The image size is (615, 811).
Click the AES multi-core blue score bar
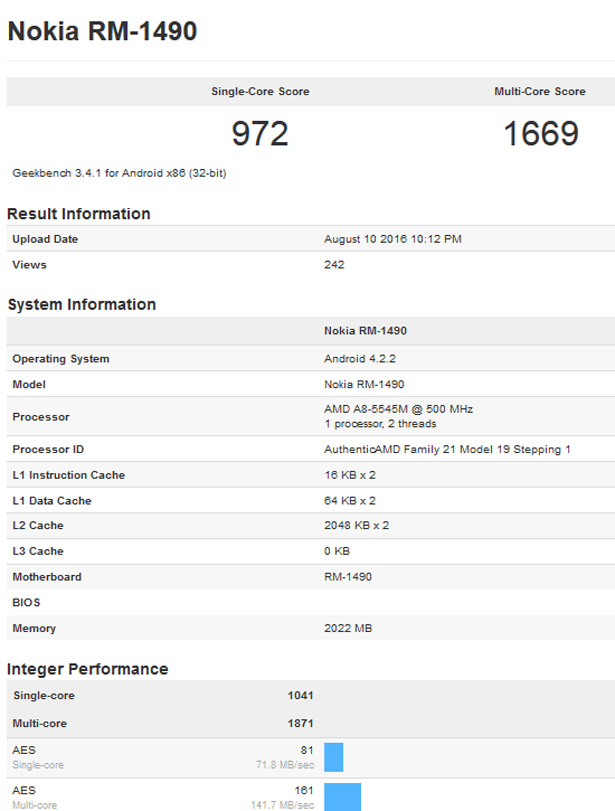point(342,797)
